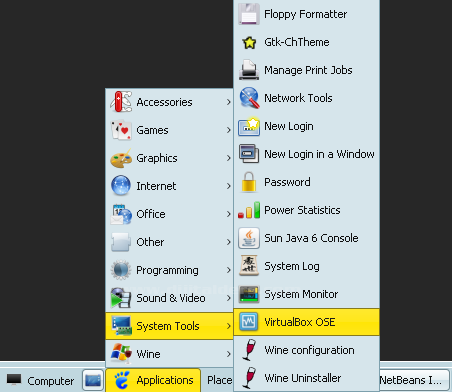
Task: Click the Password padlock icon
Action: click(249, 182)
